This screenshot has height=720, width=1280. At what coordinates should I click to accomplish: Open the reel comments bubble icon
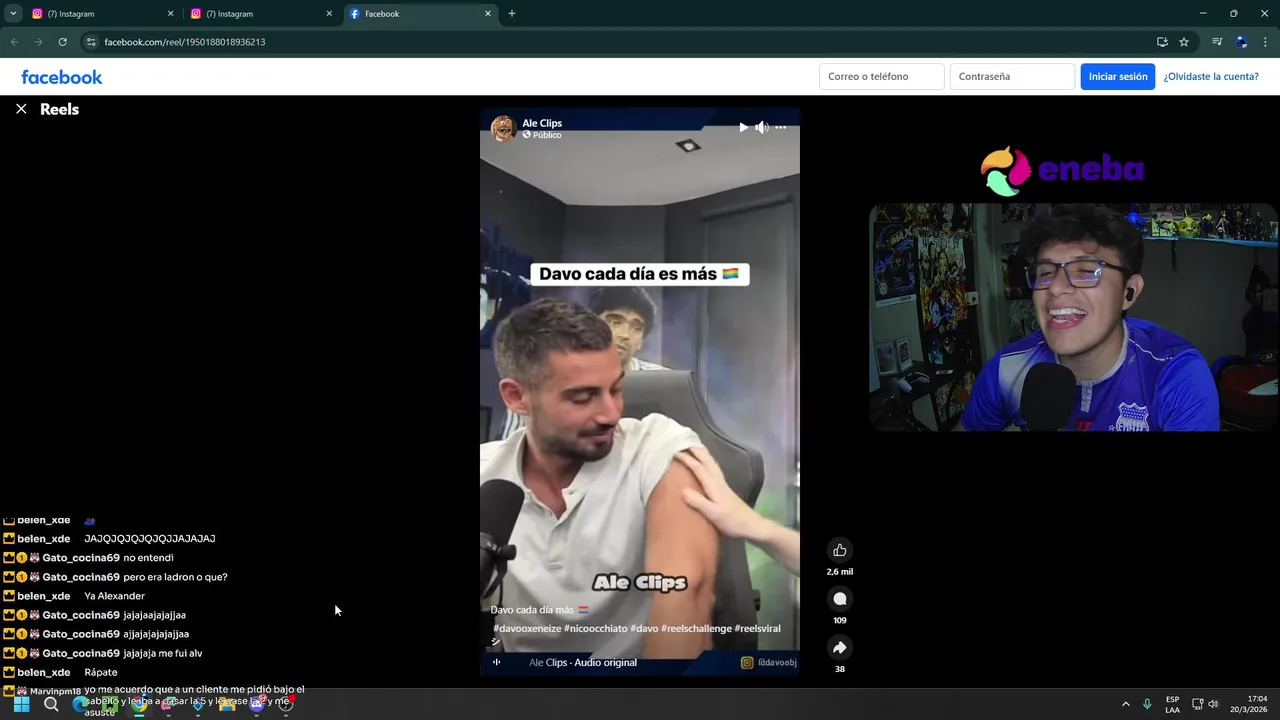[x=840, y=599]
